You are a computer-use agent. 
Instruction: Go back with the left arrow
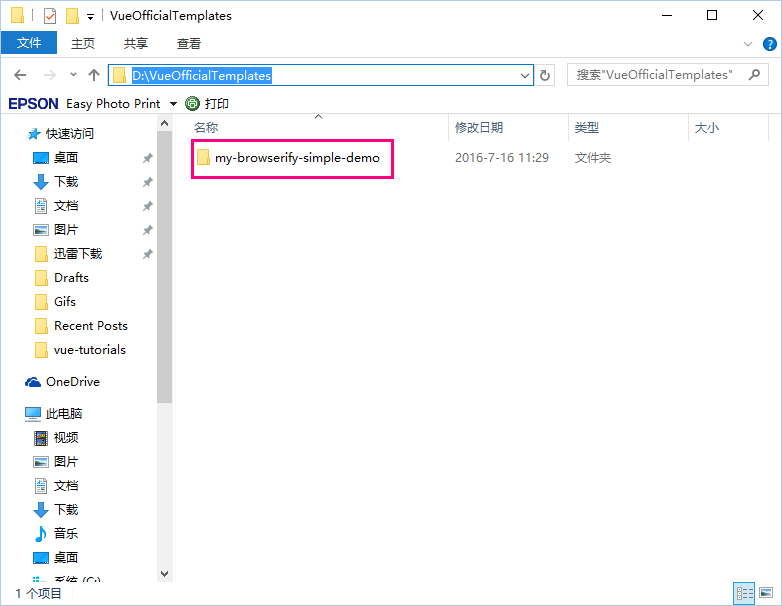pyautogui.click(x=20, y=75)
